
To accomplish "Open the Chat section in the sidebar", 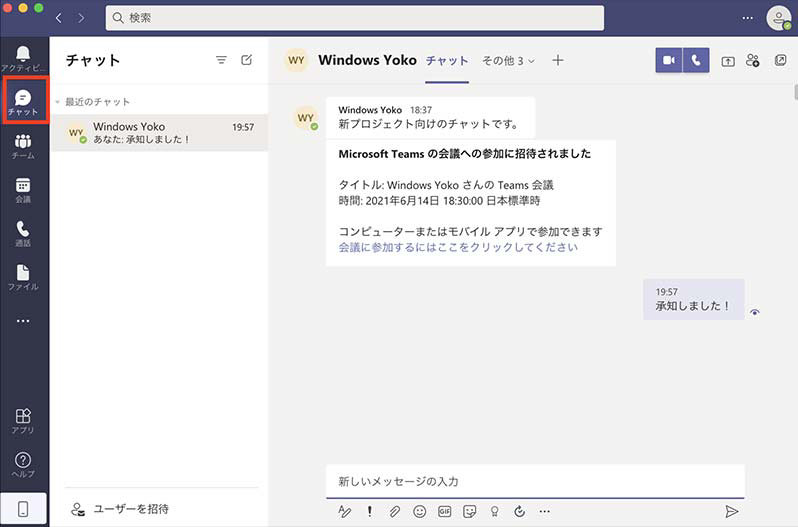I will coord(24,102).
